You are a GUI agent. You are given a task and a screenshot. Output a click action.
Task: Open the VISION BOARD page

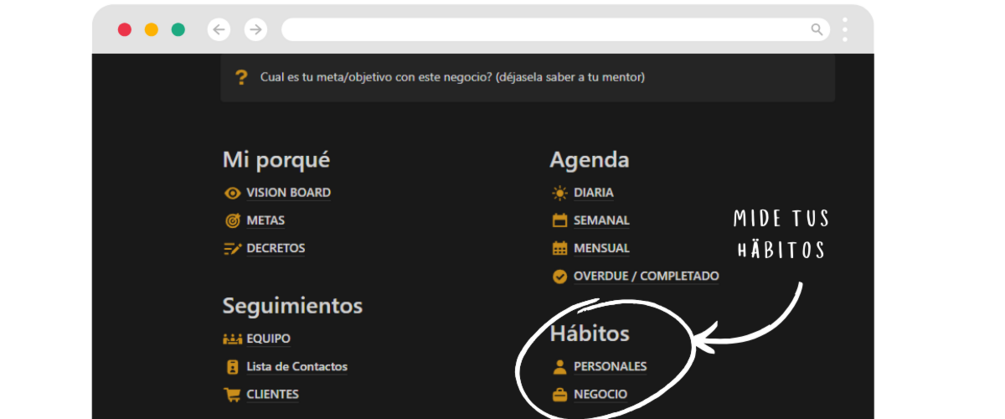point(288,193)
